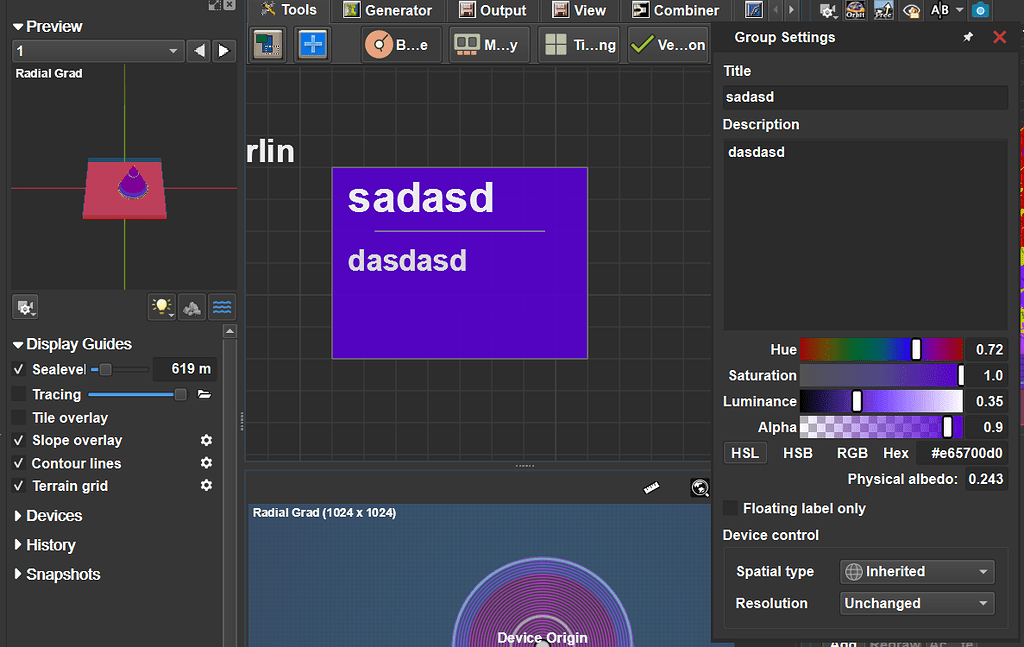Open the Tracing image folder icon
1024x647 pixels.
coord(205,395)
